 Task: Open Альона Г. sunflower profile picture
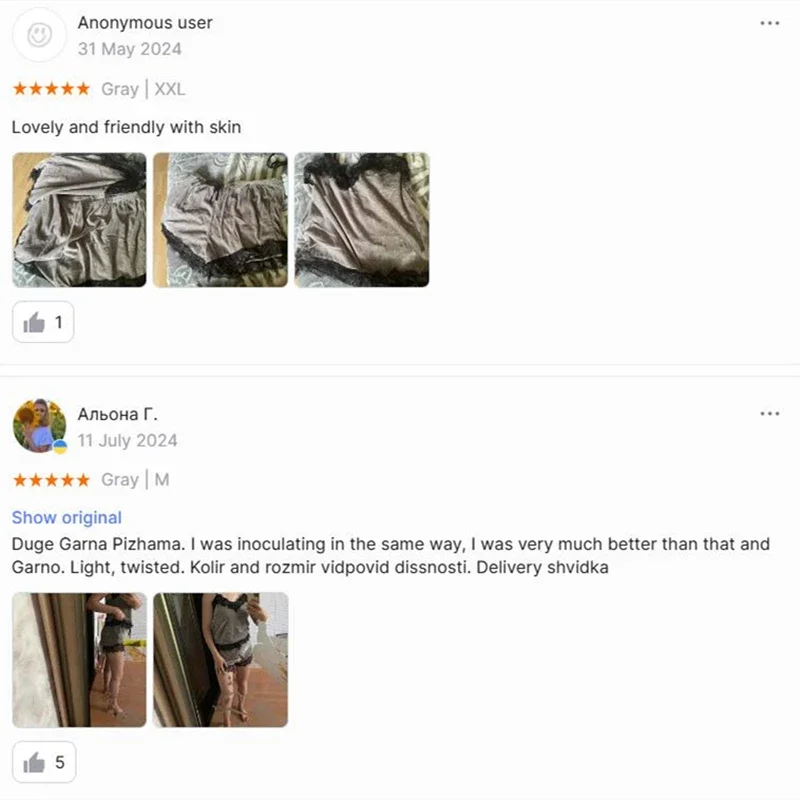(39, 426)
